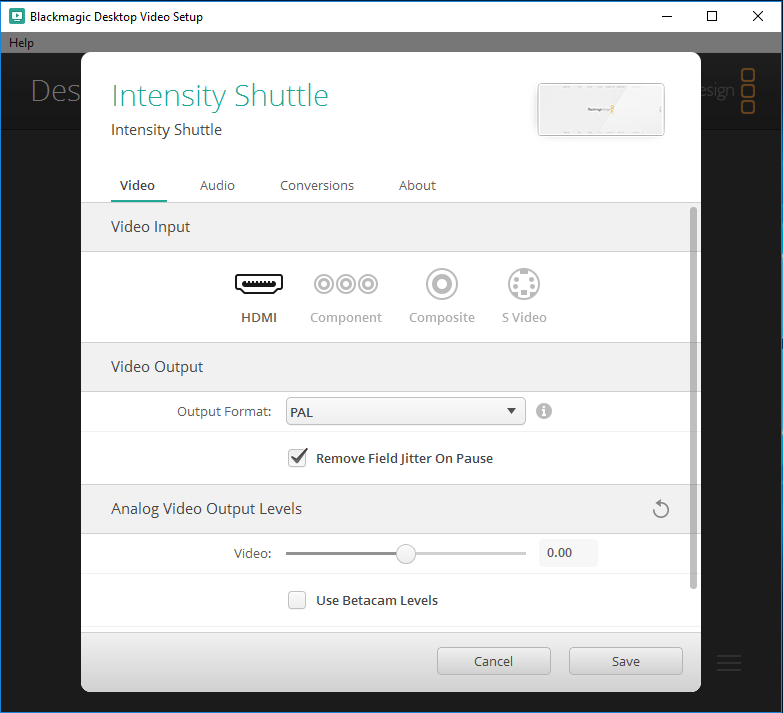The height and width of the screenshot is (713, 783).
Task: Click the Blackmagic app icon in title bar
Action: pyautogui.click(x=17, y=16)
